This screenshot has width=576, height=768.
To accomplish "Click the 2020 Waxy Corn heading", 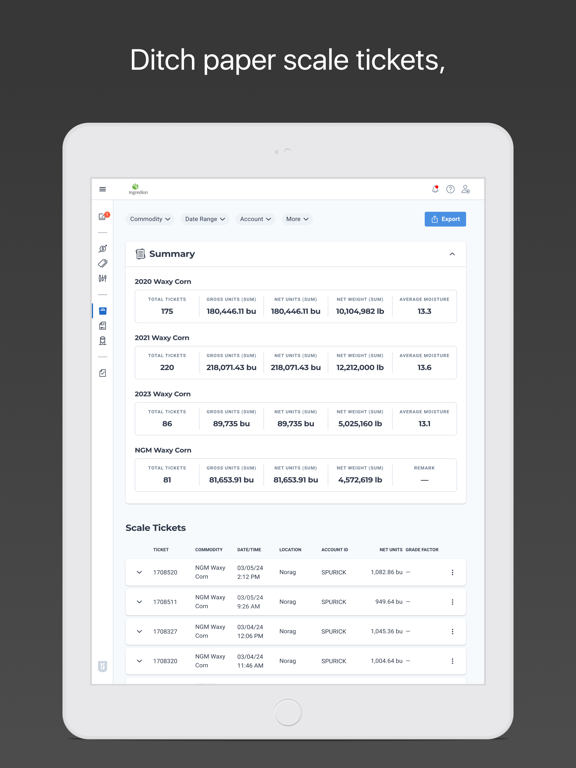I will pos(163,282).
